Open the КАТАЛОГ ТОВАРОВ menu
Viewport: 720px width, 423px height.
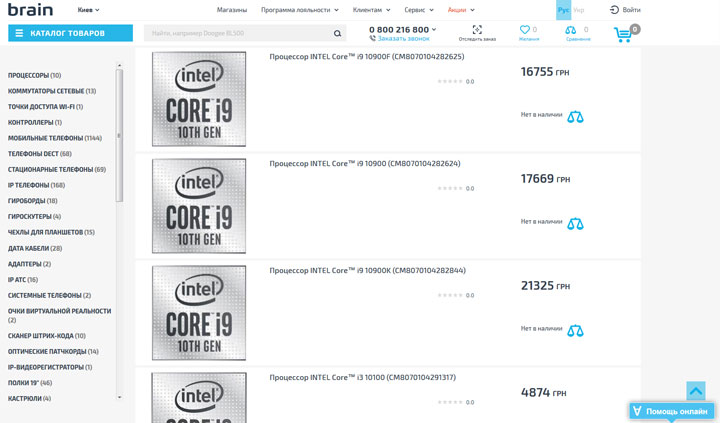click(70, 33)
